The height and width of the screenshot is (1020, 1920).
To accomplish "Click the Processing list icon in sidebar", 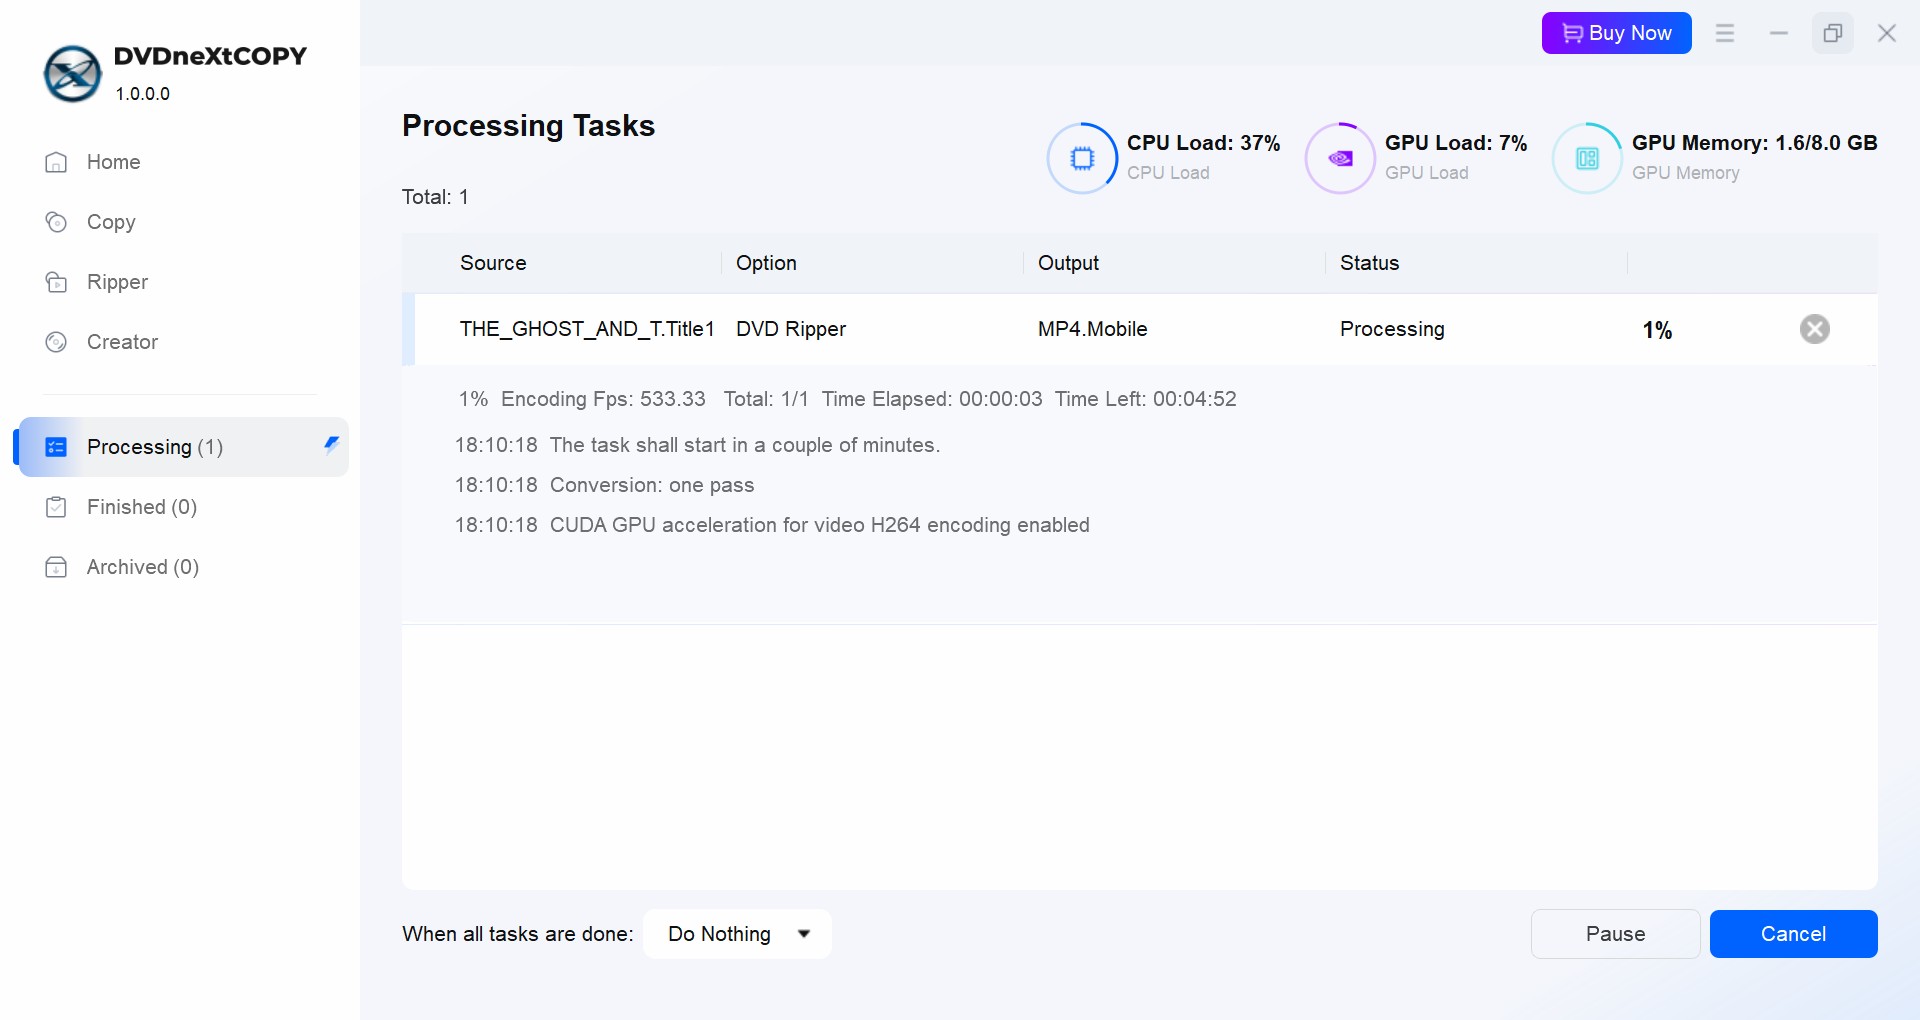I will (x=56, y=447).
